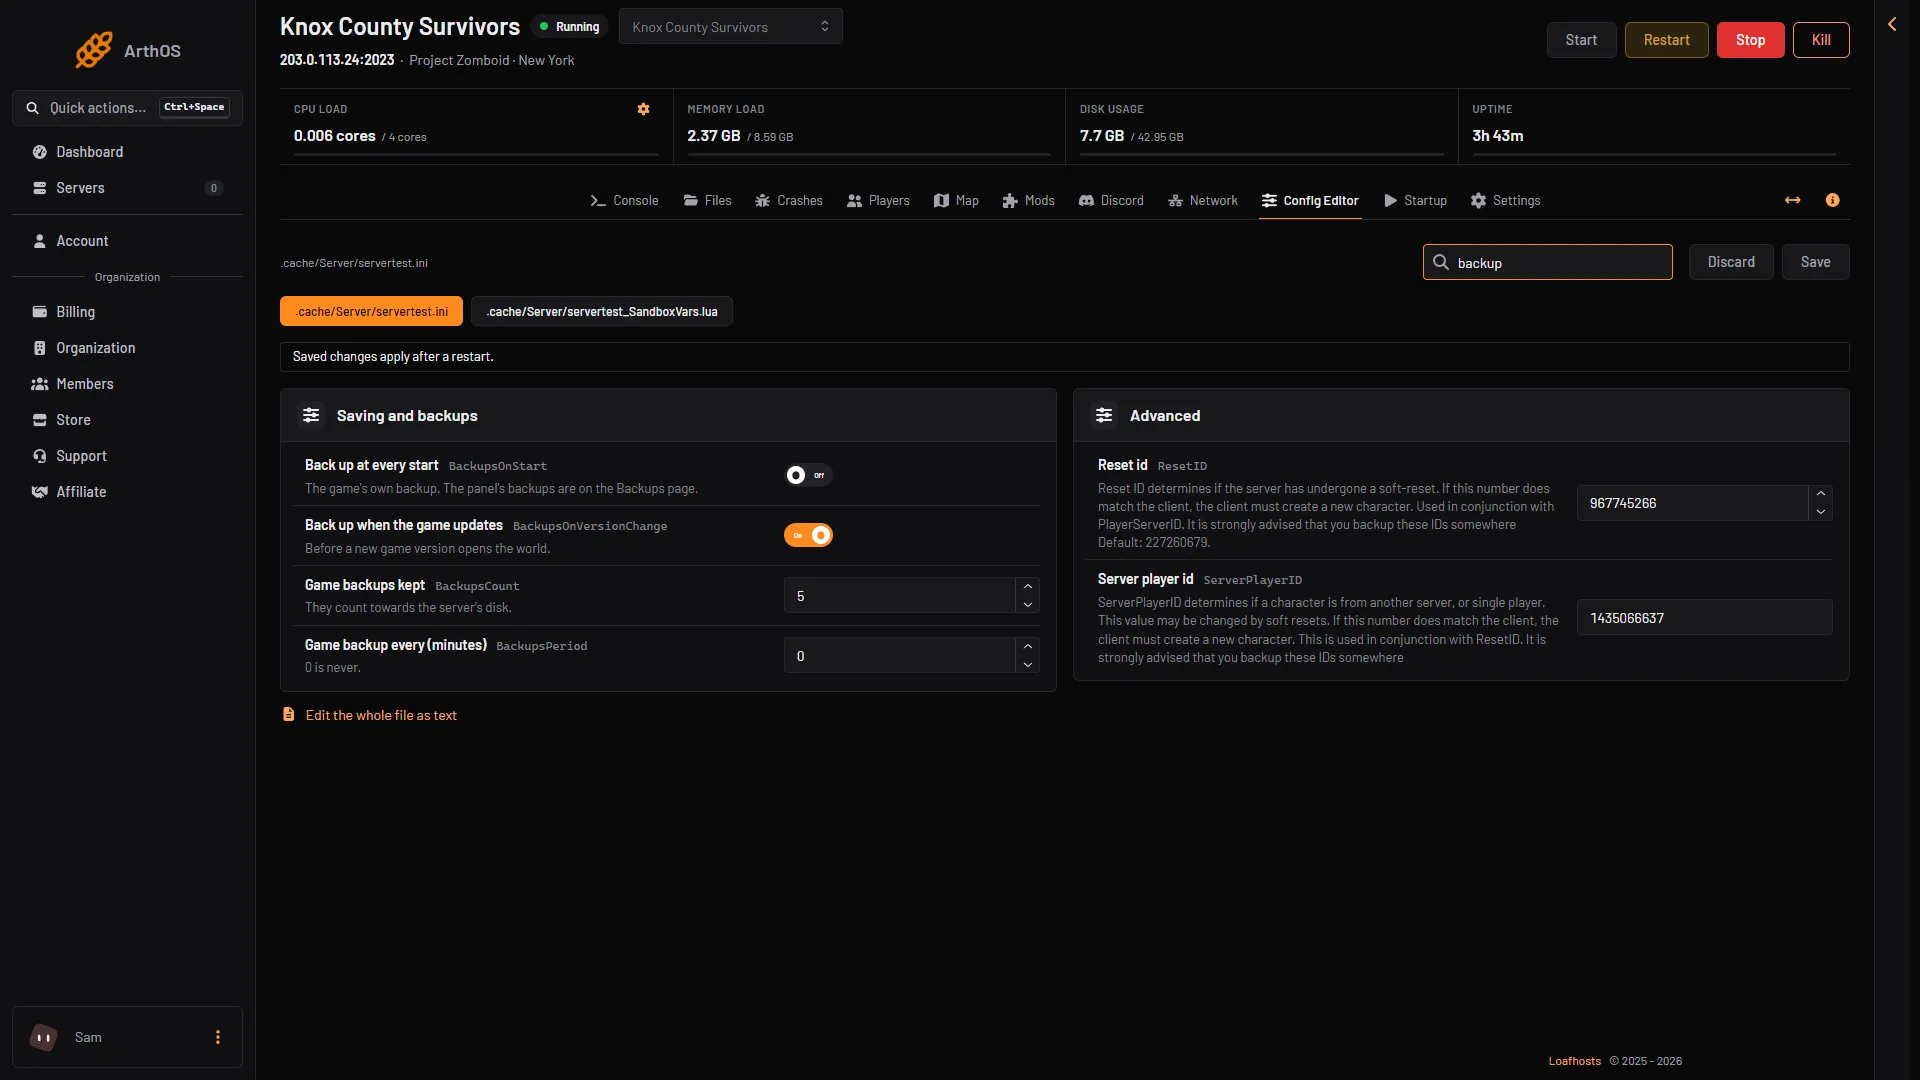This screenshot has height=1080, width=1920.
Task: Decrease Game backup every minutes value
Action: click(1027, 665)
